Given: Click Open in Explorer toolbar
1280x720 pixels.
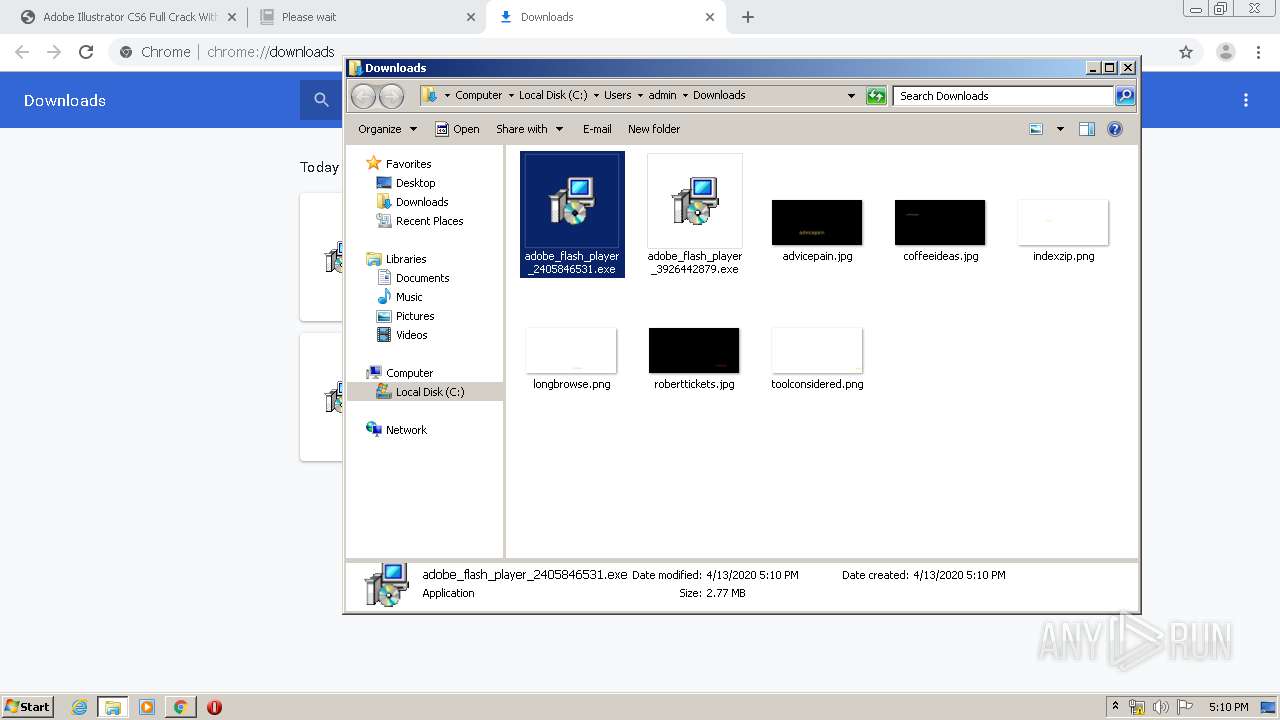Looking at the screenshot, I should click(x=457, y=129).
